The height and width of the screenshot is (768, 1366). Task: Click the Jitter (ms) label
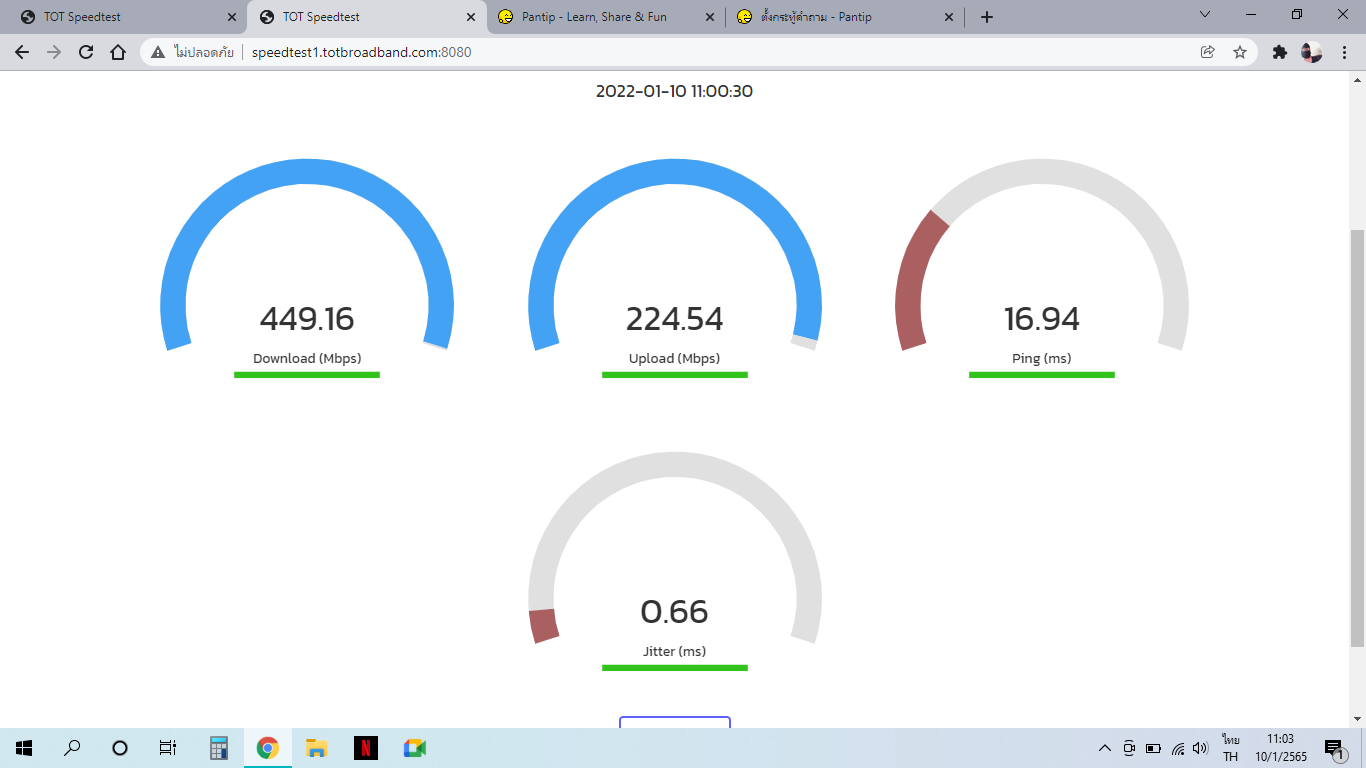click(x=675, y=651)
